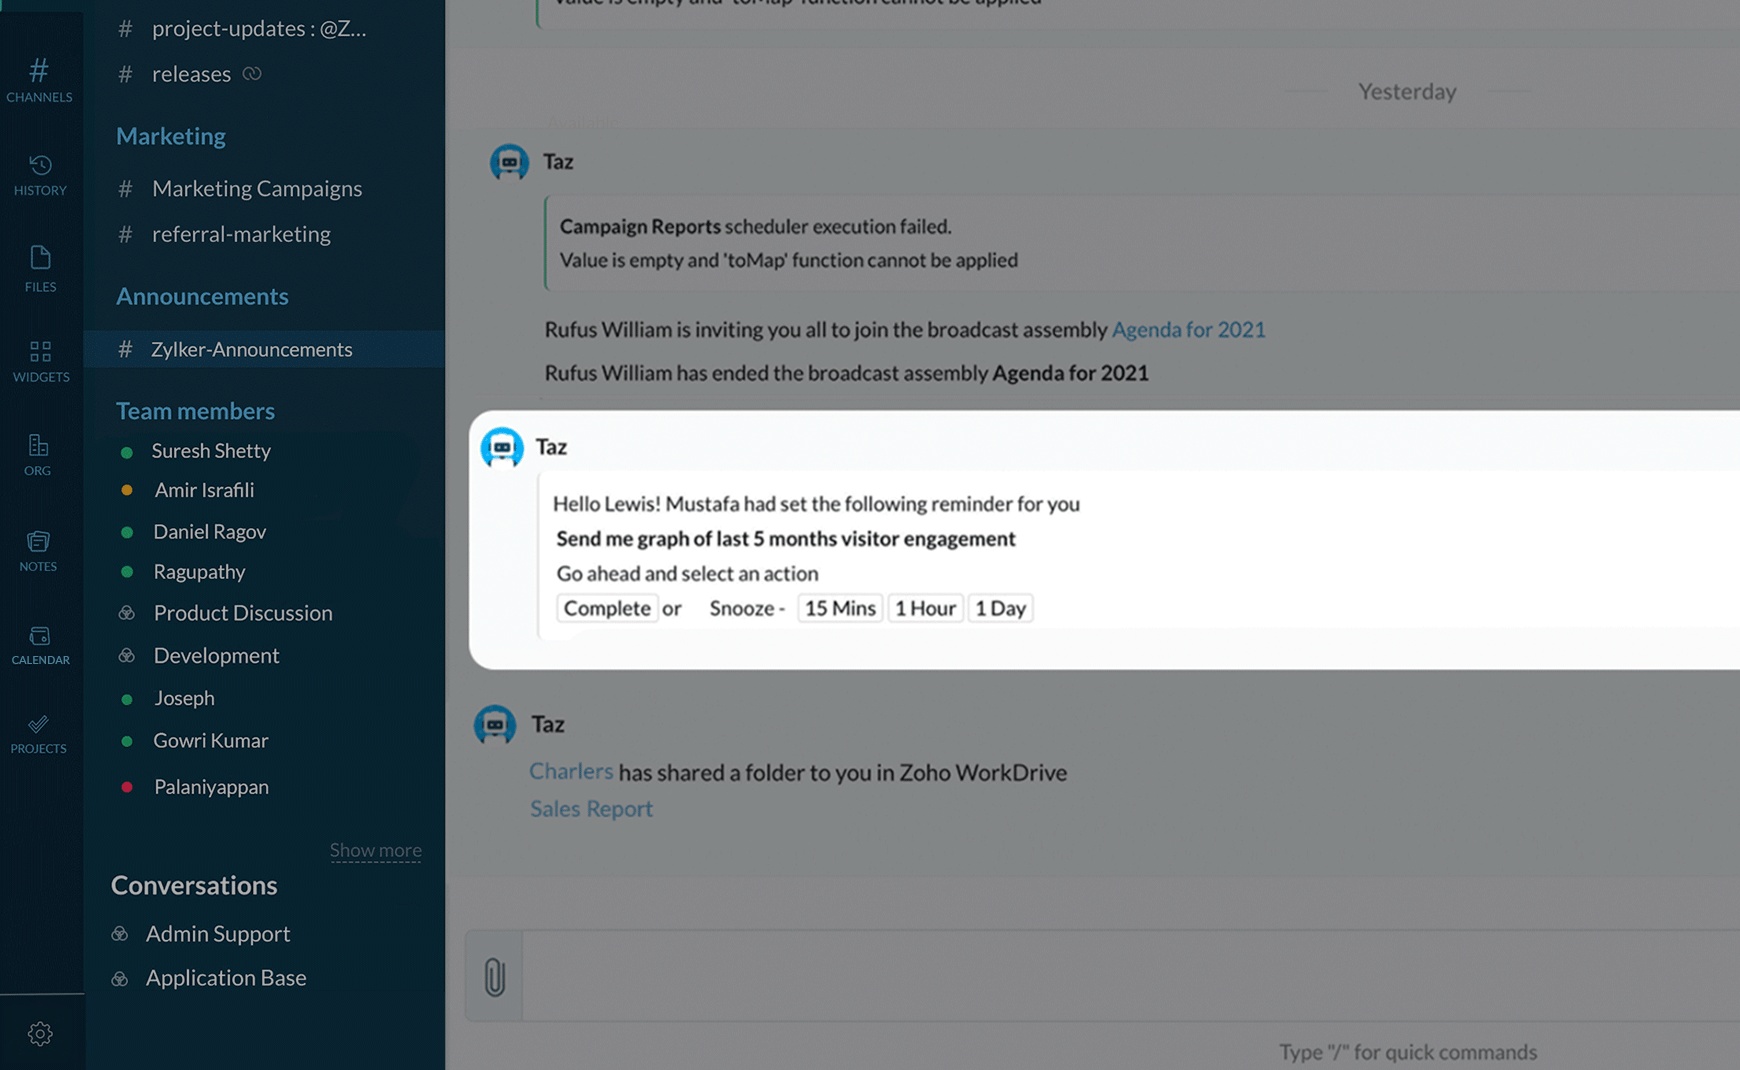
Task: Open chat with Joseph
Action: (184, 698)
